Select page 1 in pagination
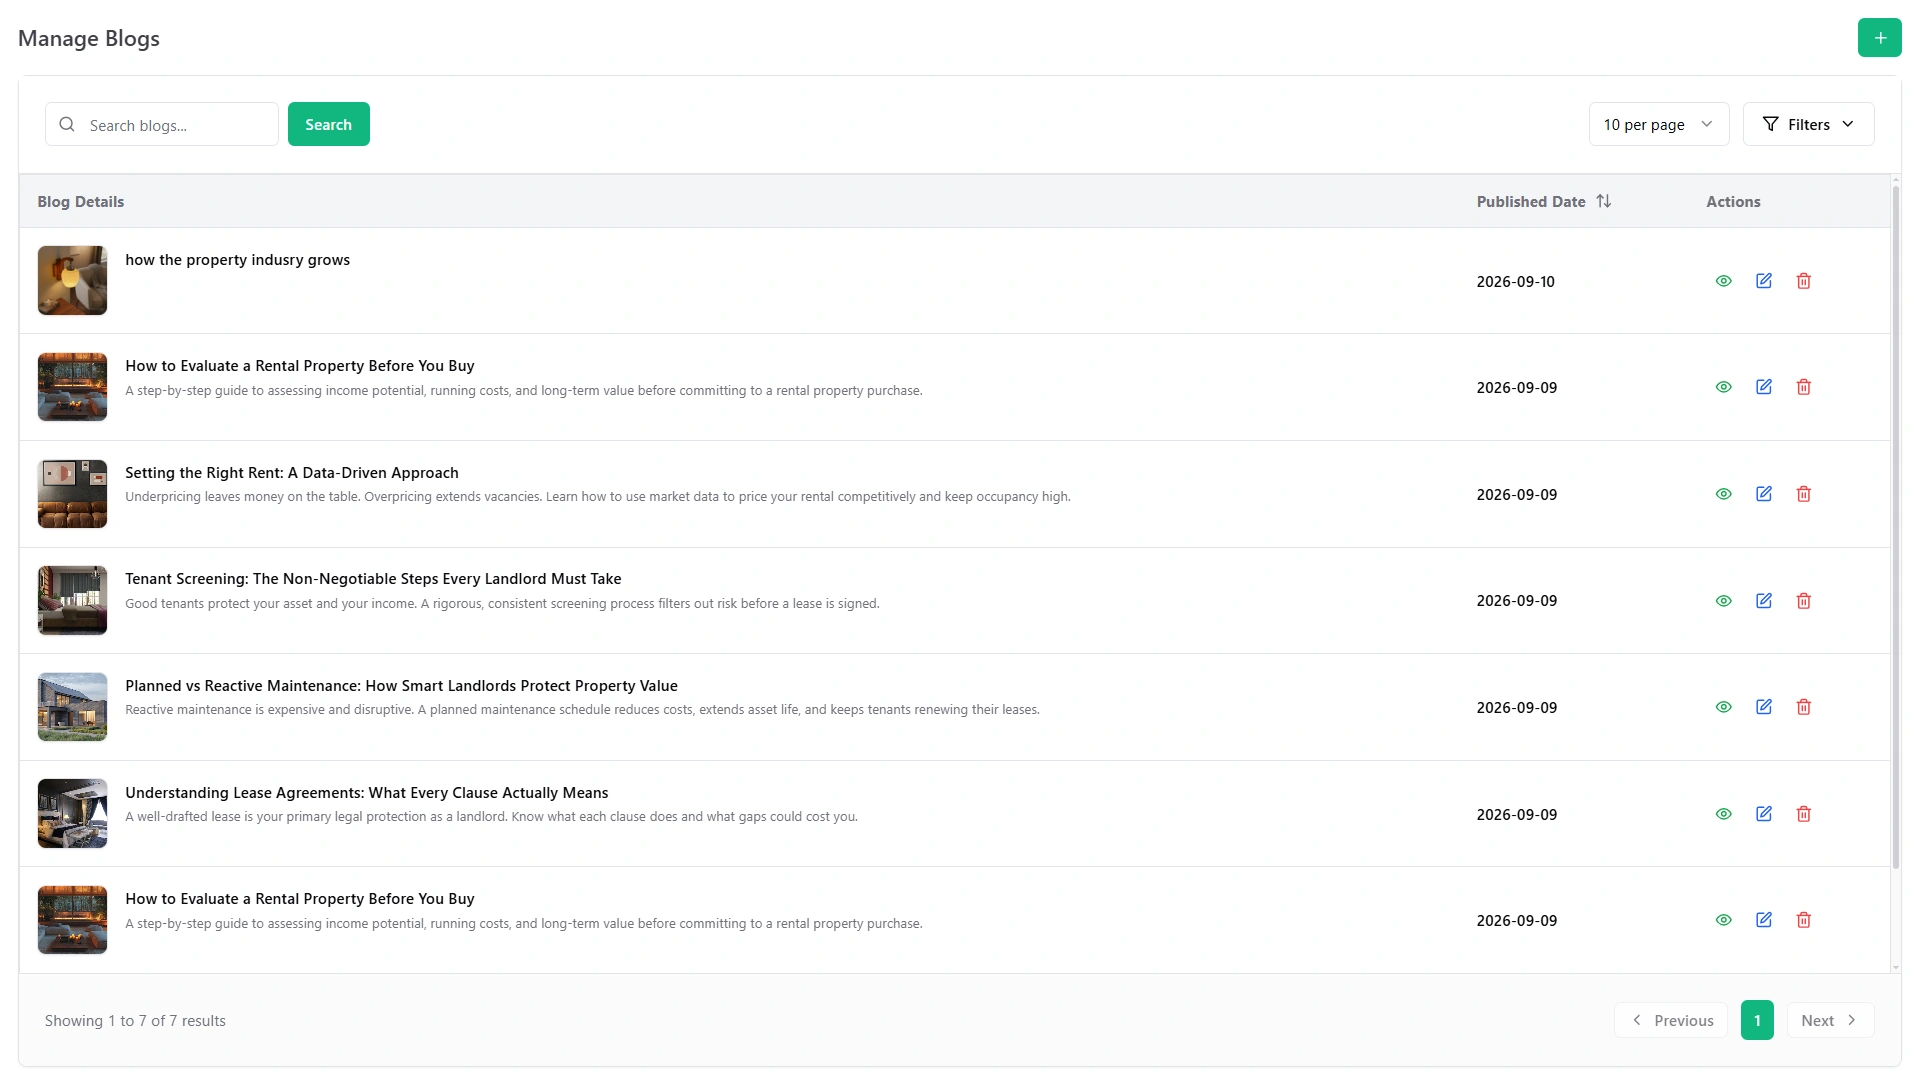This screenshot has width=1920, height=1080. point(1757,1020)
